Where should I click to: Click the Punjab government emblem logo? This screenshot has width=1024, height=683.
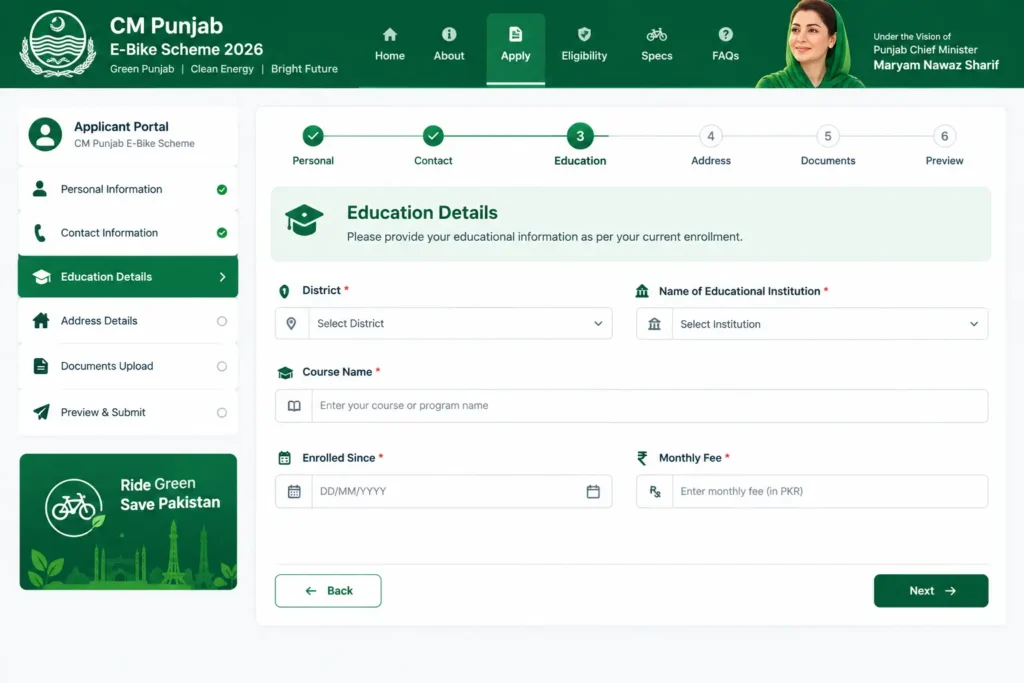coord(57,44)
